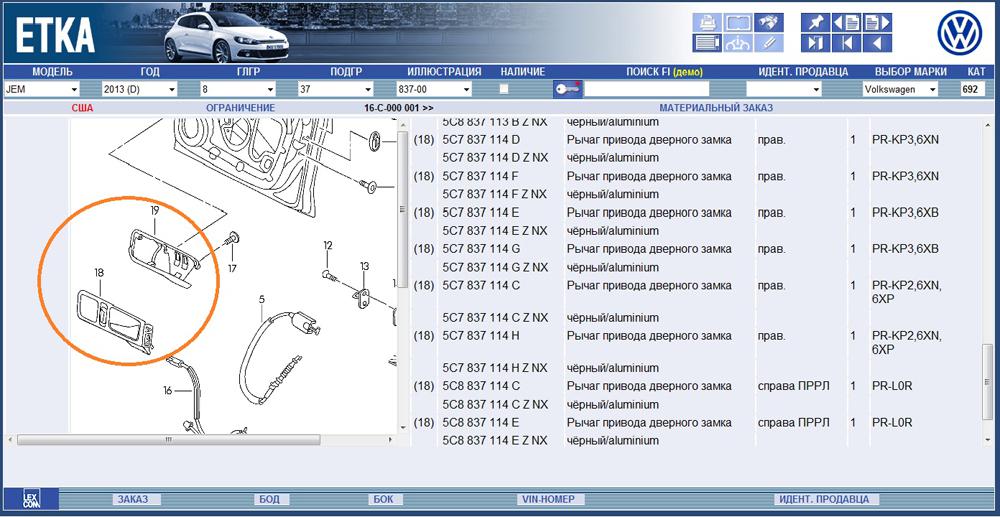Click PR-KP3,6XB in the 5C7 837 114 G row
1000x517 pixels.
(x=906, y=248)
